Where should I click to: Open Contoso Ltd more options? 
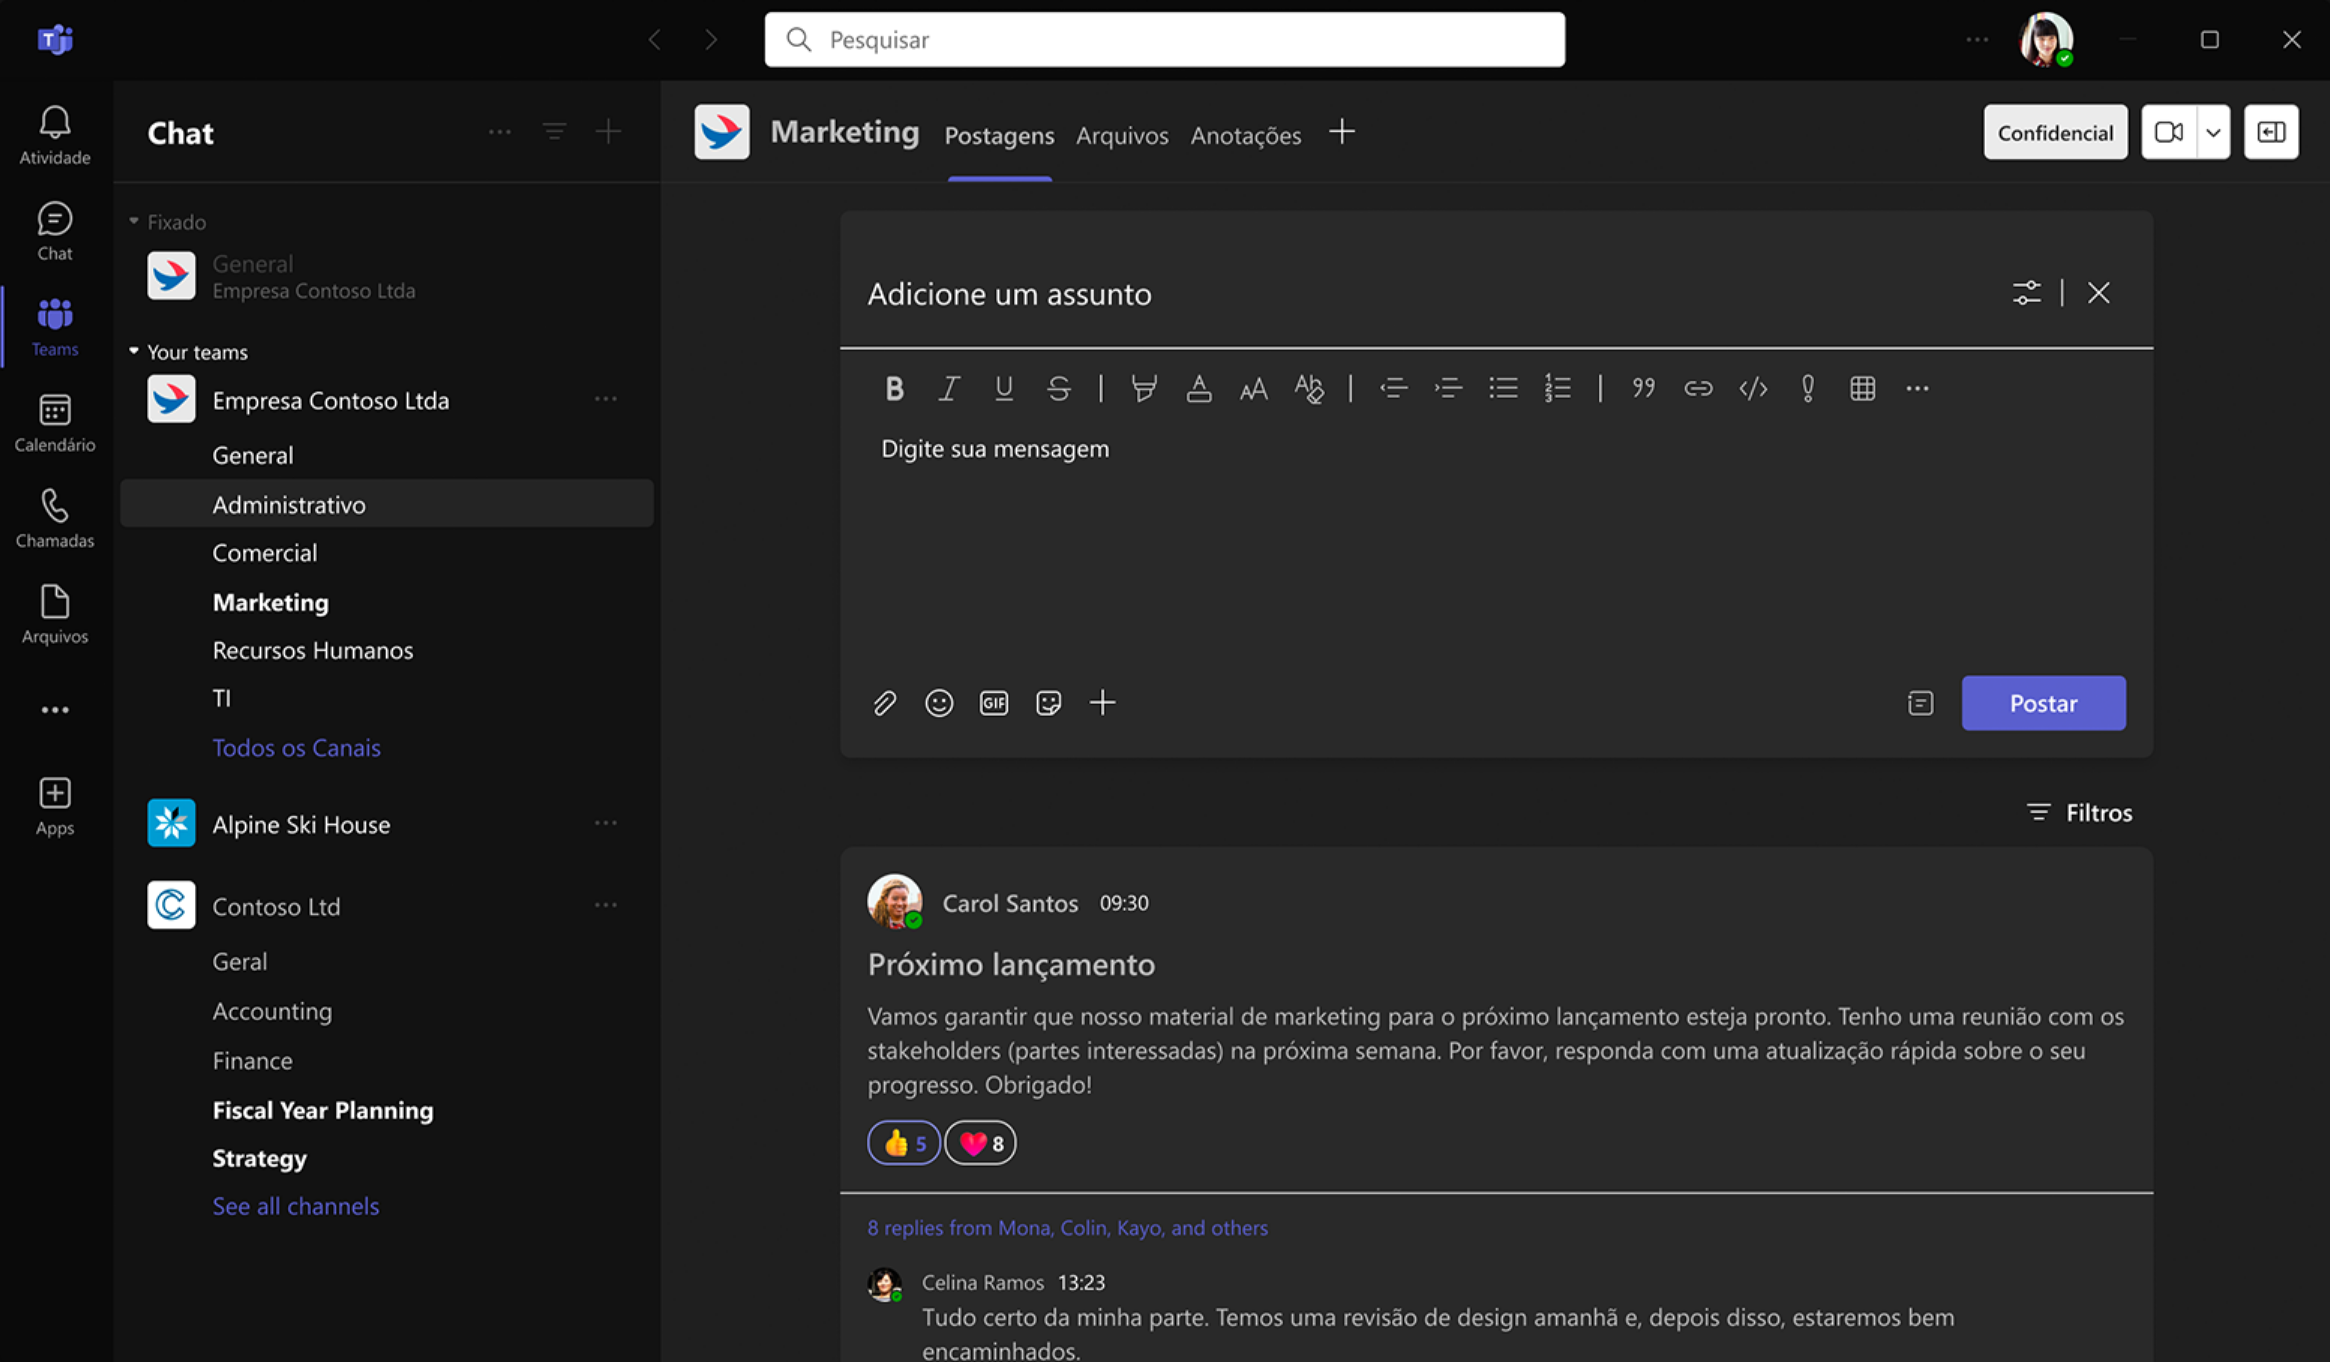606,905
